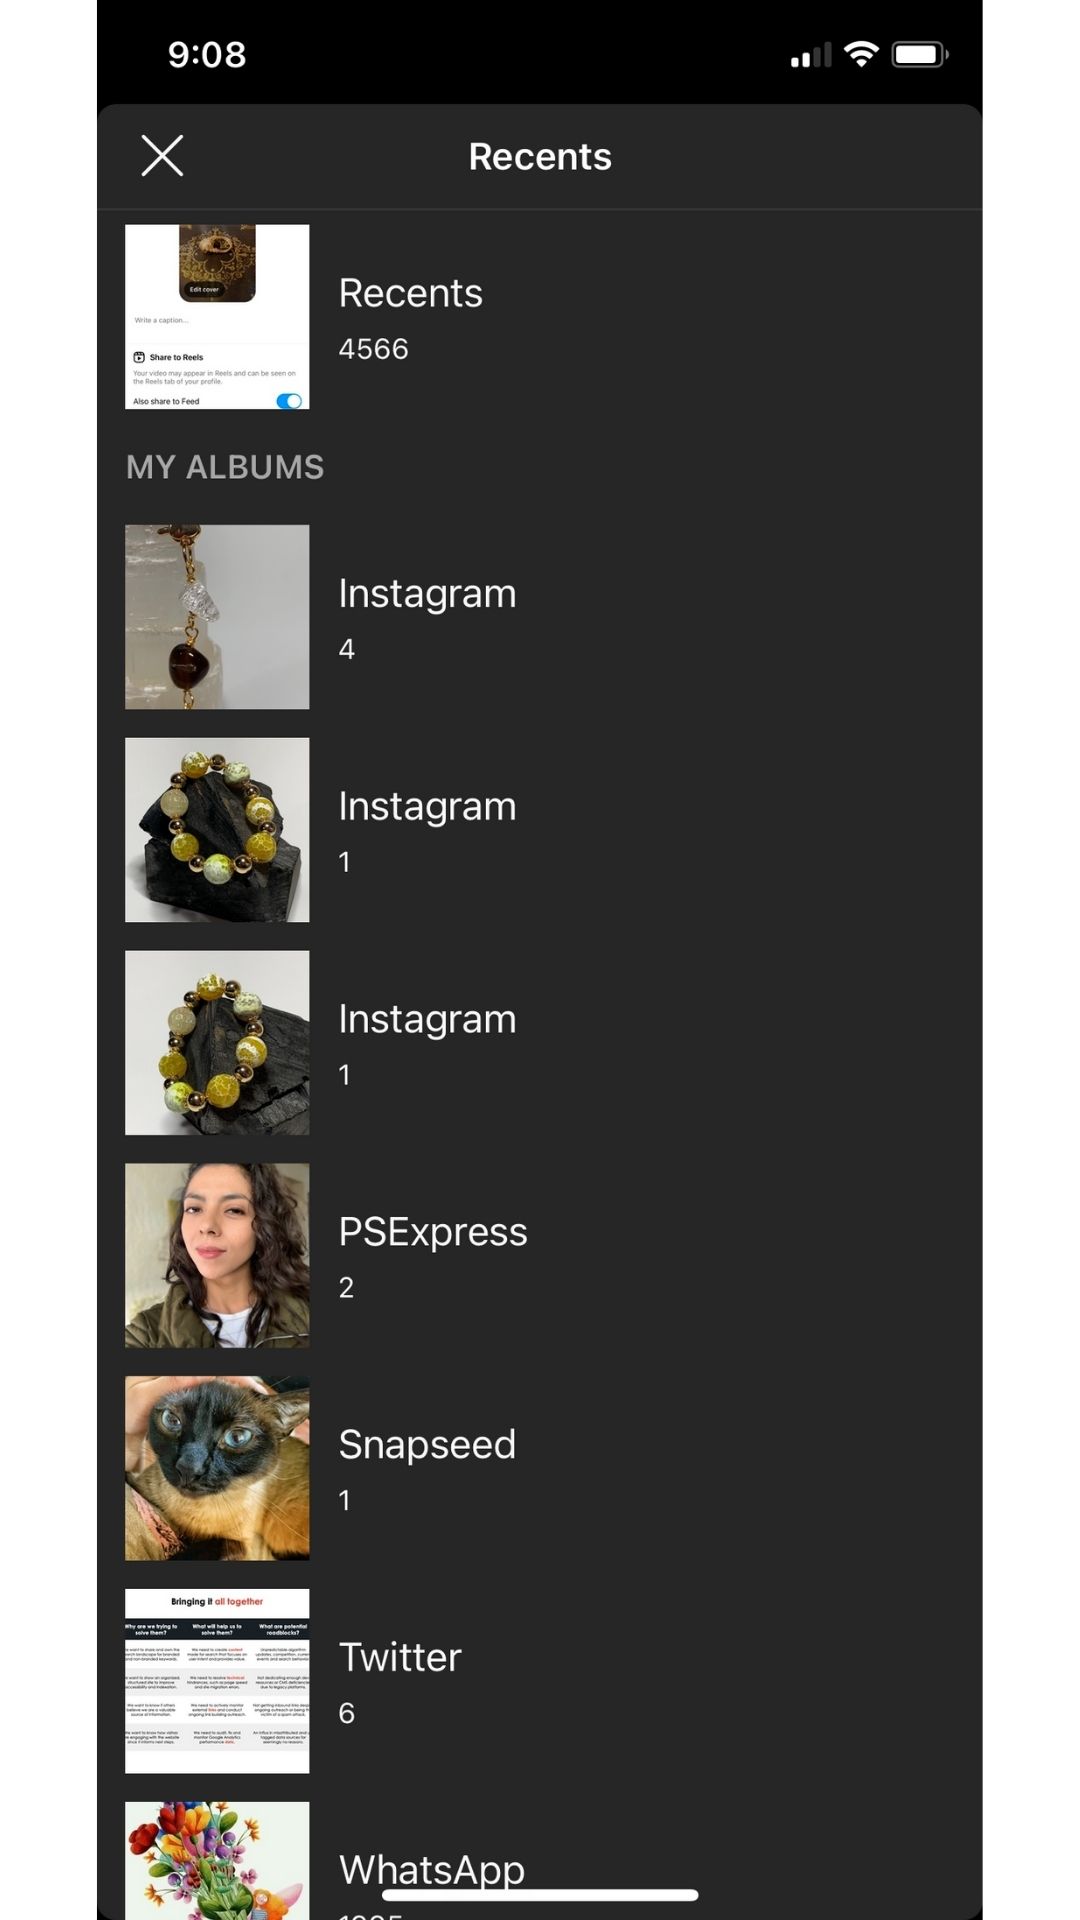
Task: Open the Twitter album
Action: point(540,1681)
